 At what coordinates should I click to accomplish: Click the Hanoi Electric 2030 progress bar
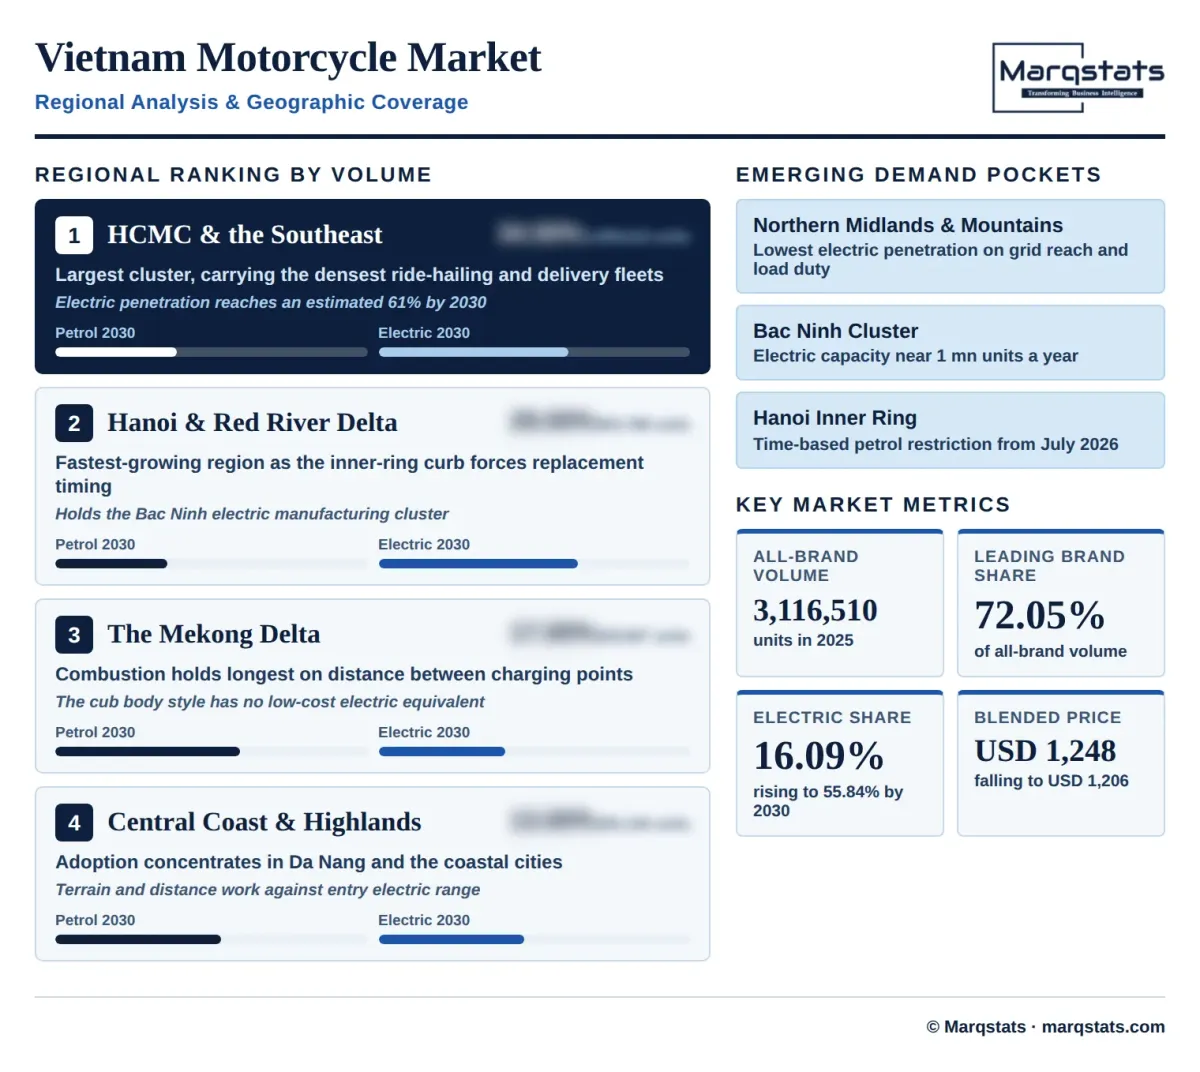(x=534, y=564)
